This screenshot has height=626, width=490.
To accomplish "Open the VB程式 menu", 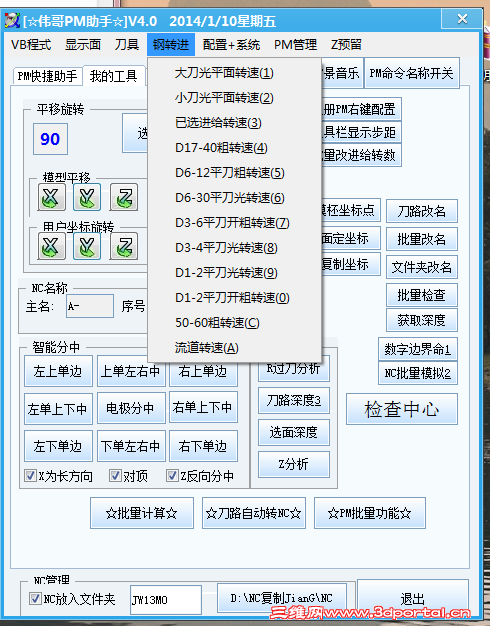I will [31, 44].
